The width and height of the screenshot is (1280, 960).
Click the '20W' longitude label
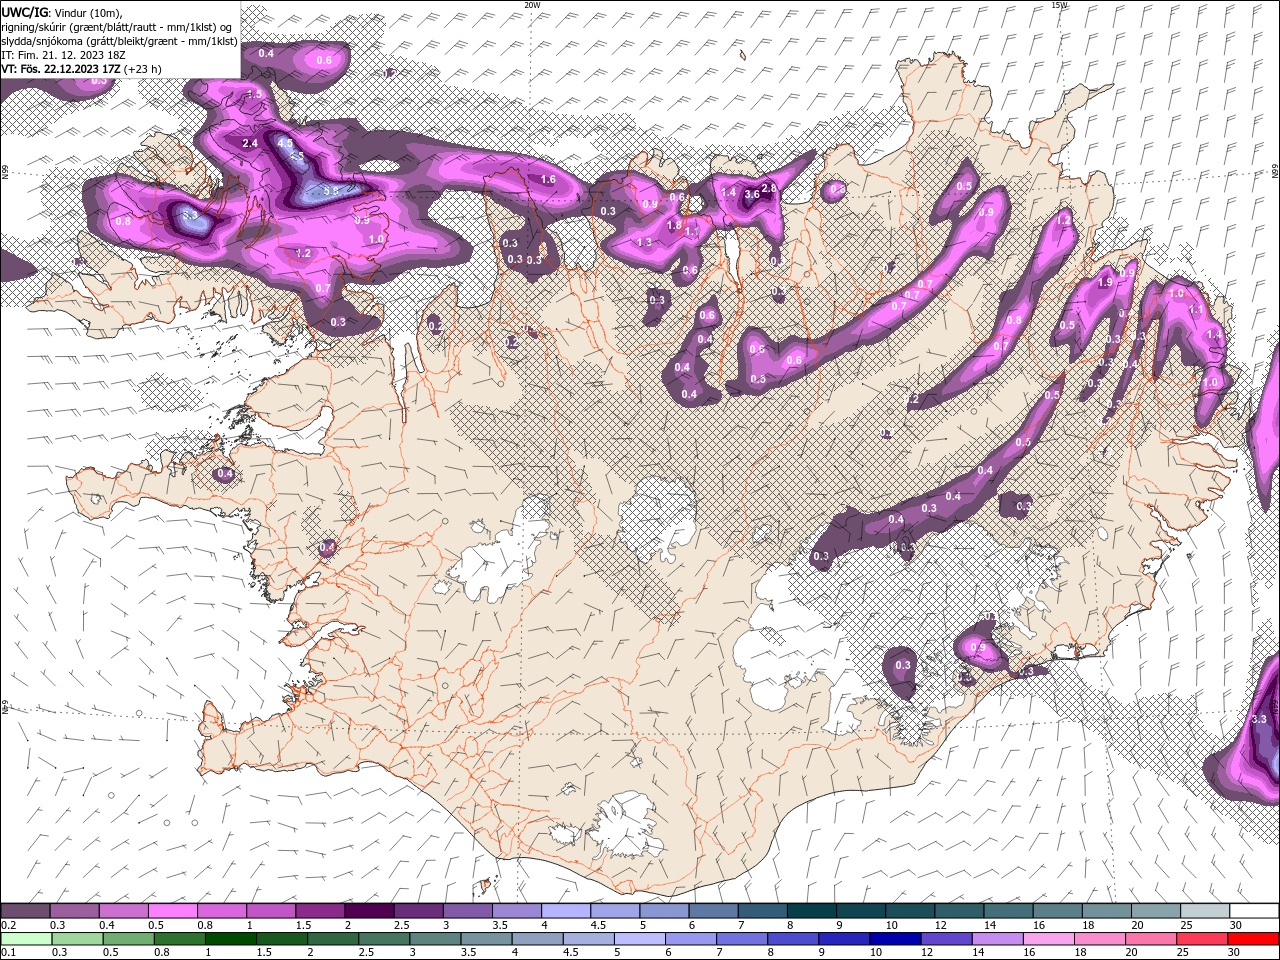[x=532, y=5]
